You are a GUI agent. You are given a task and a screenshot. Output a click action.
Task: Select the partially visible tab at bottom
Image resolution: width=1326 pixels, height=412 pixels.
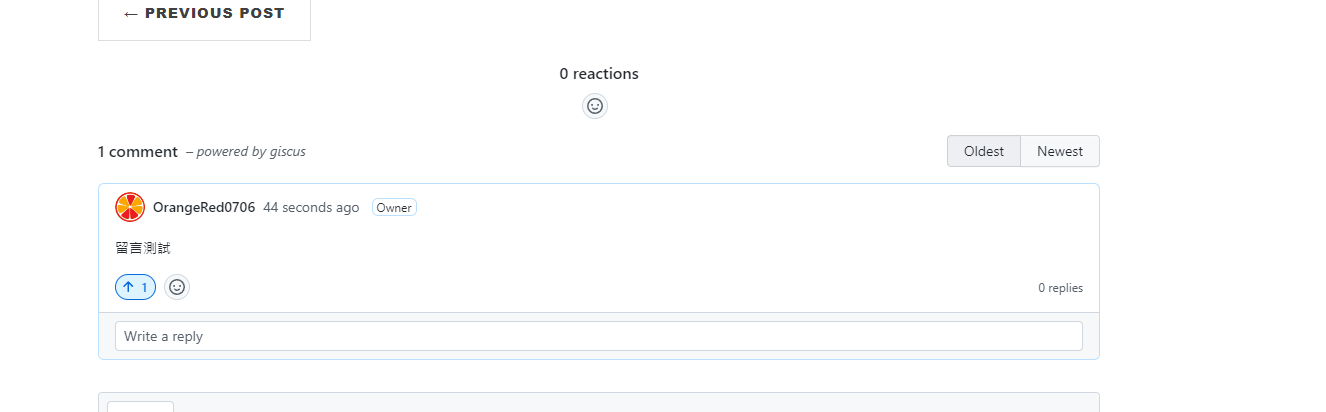pyautogui.click(x=140, y=406)
